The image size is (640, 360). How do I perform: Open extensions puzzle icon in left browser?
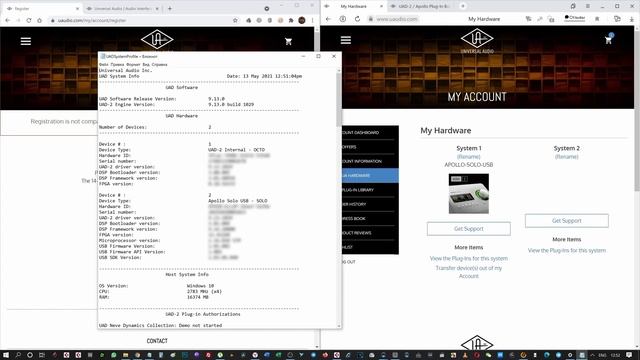pos(291,20)
